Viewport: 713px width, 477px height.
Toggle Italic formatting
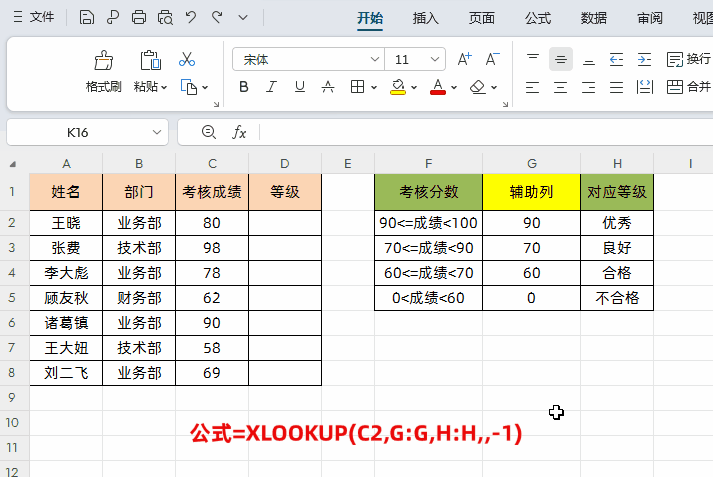(272, 87)
